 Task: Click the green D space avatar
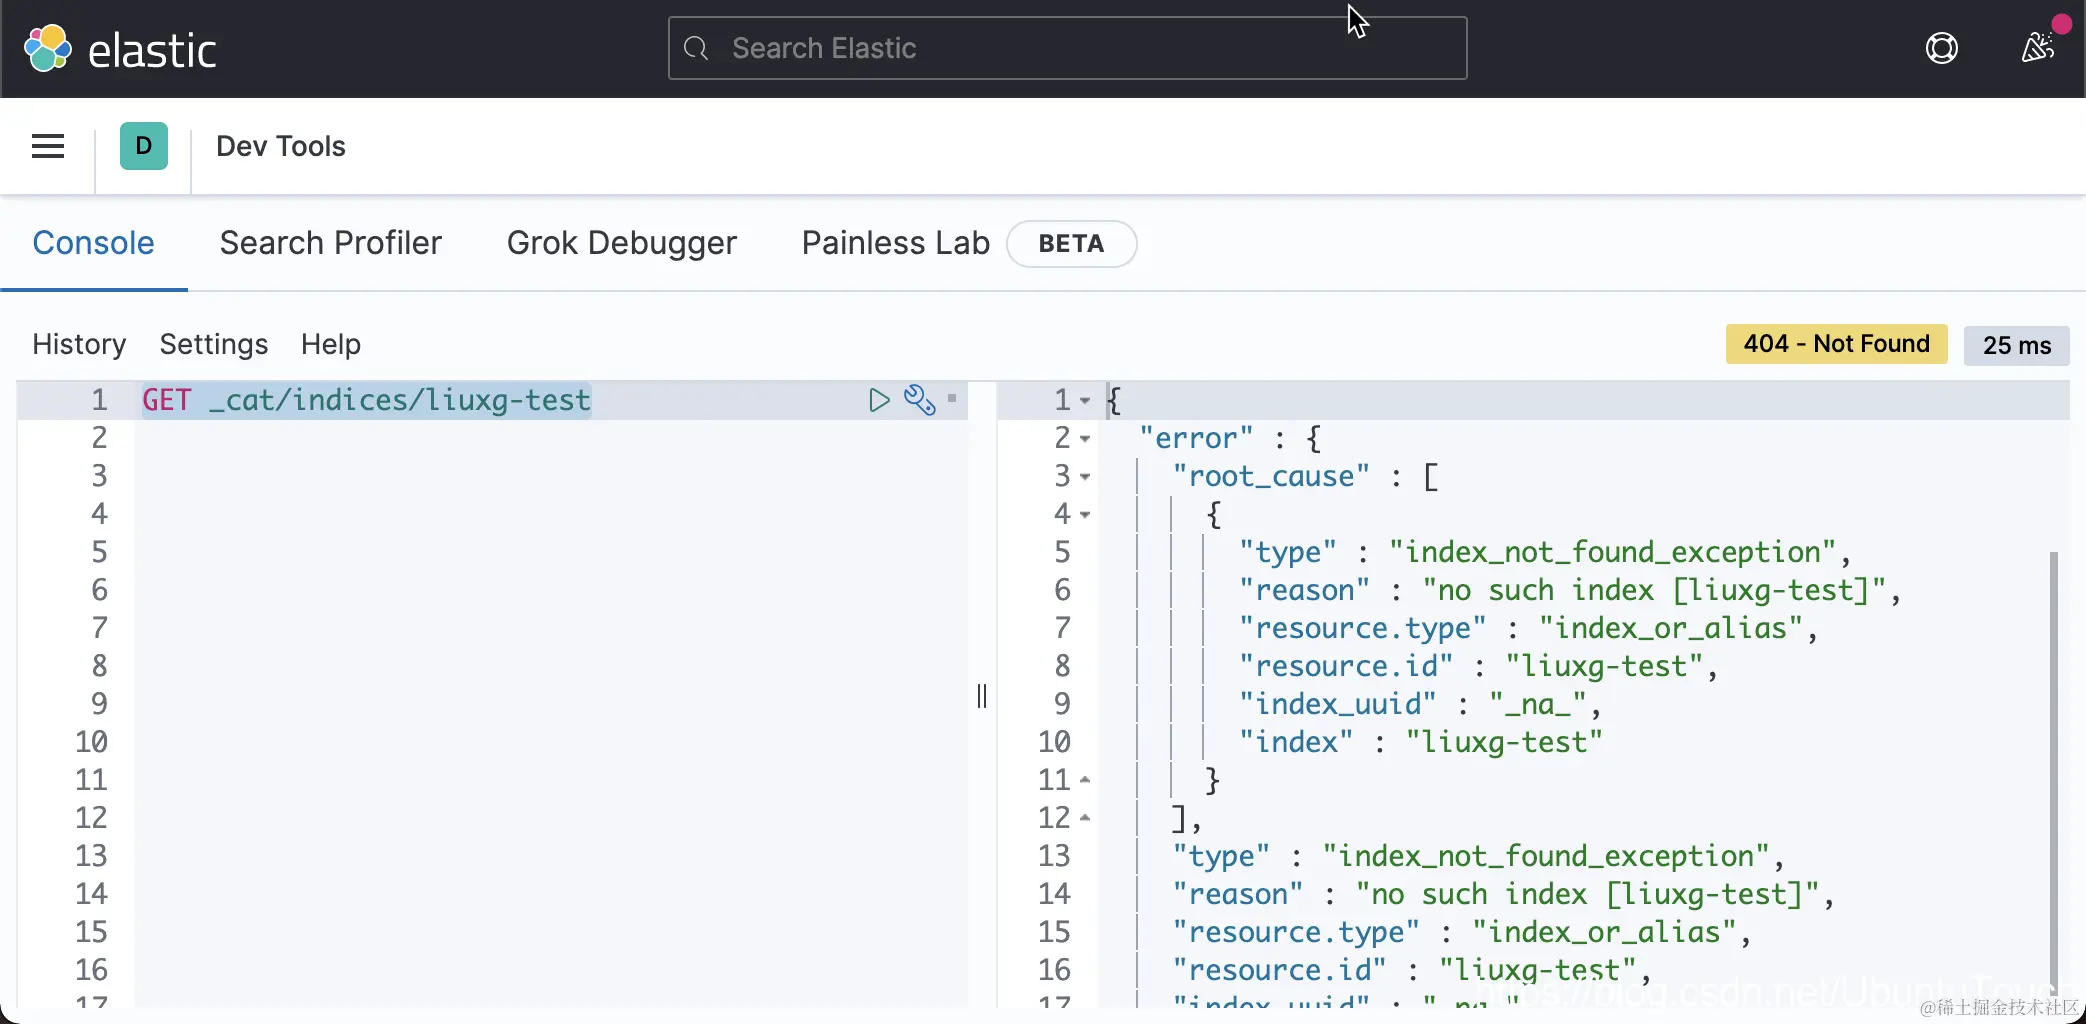tap(144, 147)
